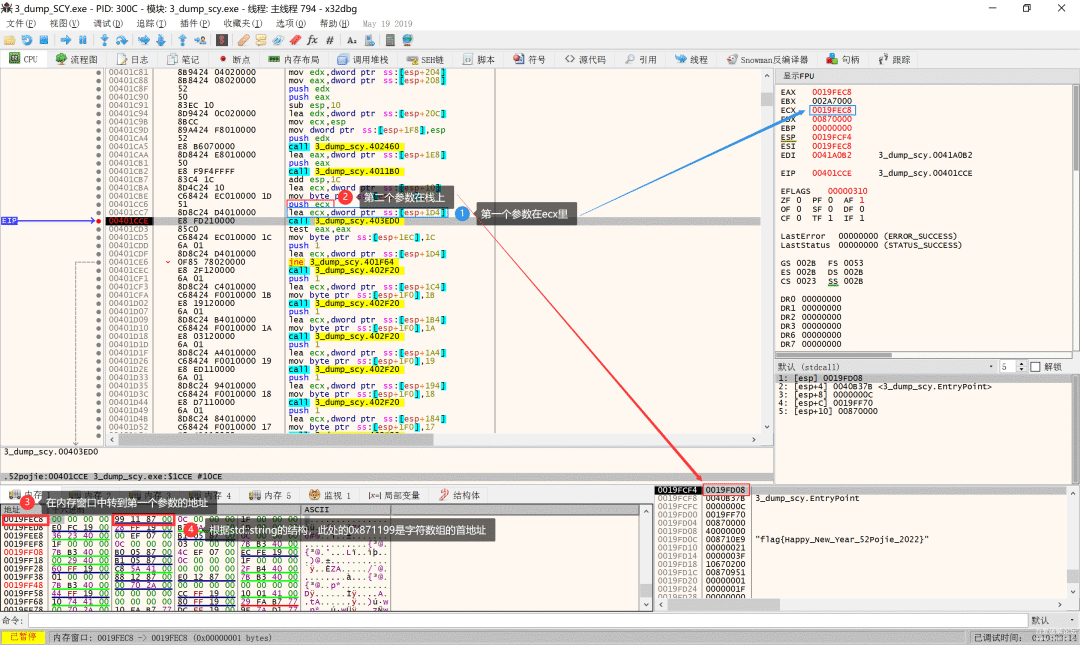Toggle the 解锁 checkbox
The height and width of the screenshot is (645, 1080).
(x=1033, y=366)
